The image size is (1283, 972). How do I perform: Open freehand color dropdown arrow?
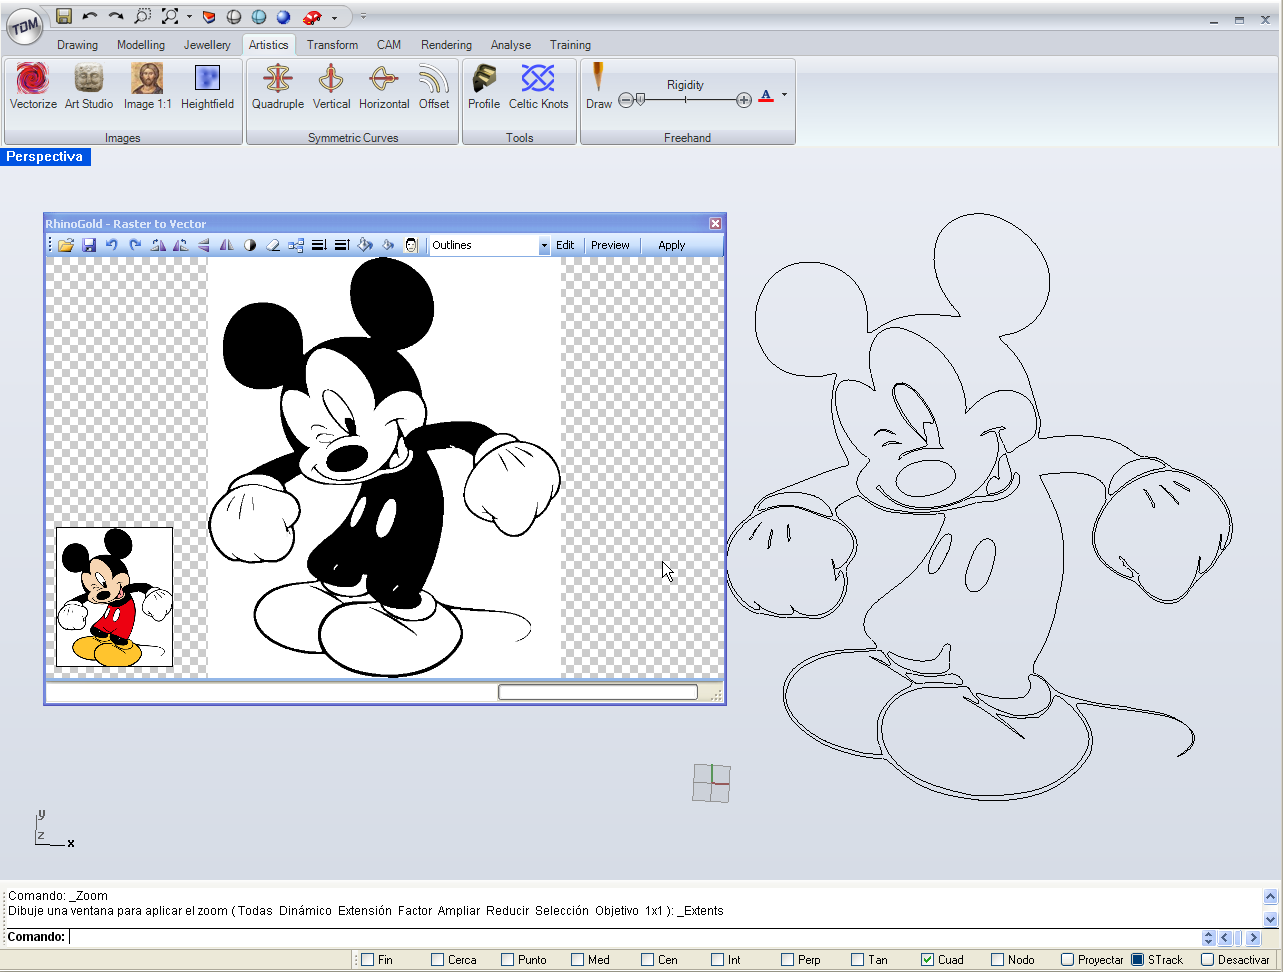coord(784,95)
